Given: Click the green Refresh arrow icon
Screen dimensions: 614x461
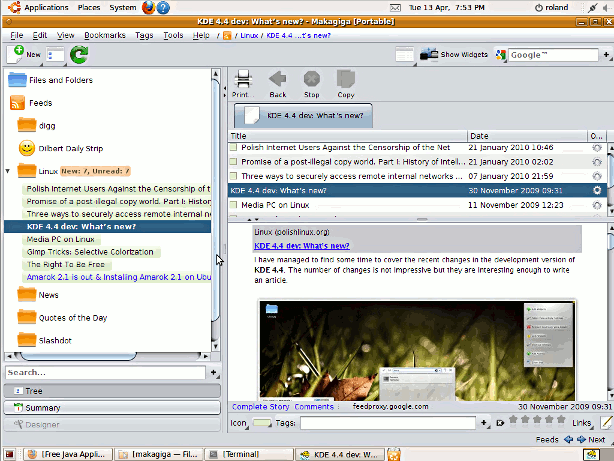Looking at the screenshot, I should click(79, 54).
